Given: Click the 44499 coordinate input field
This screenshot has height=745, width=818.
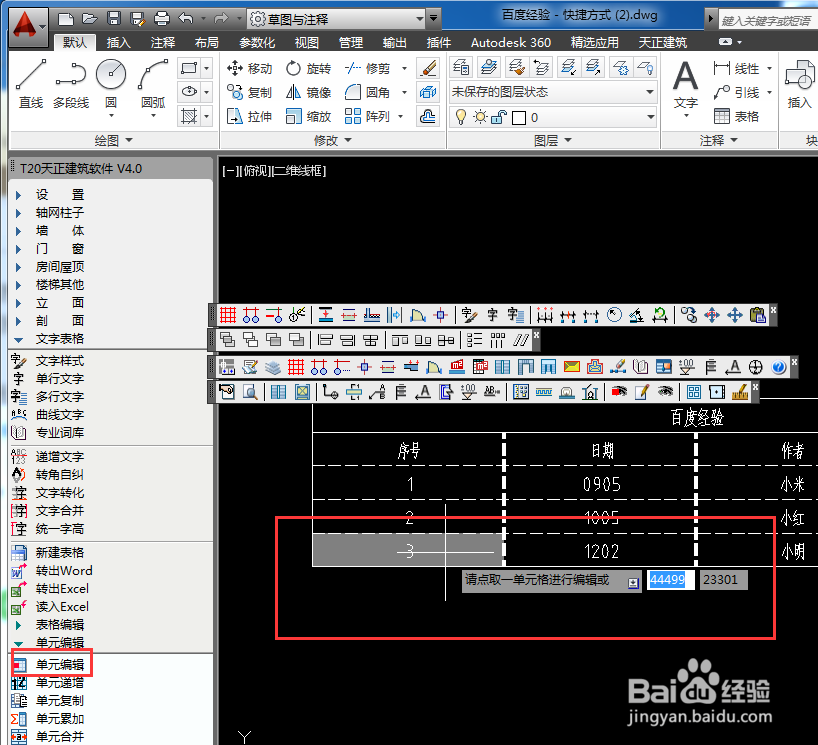Looking at the screenshot, I should tap(670, 580).
